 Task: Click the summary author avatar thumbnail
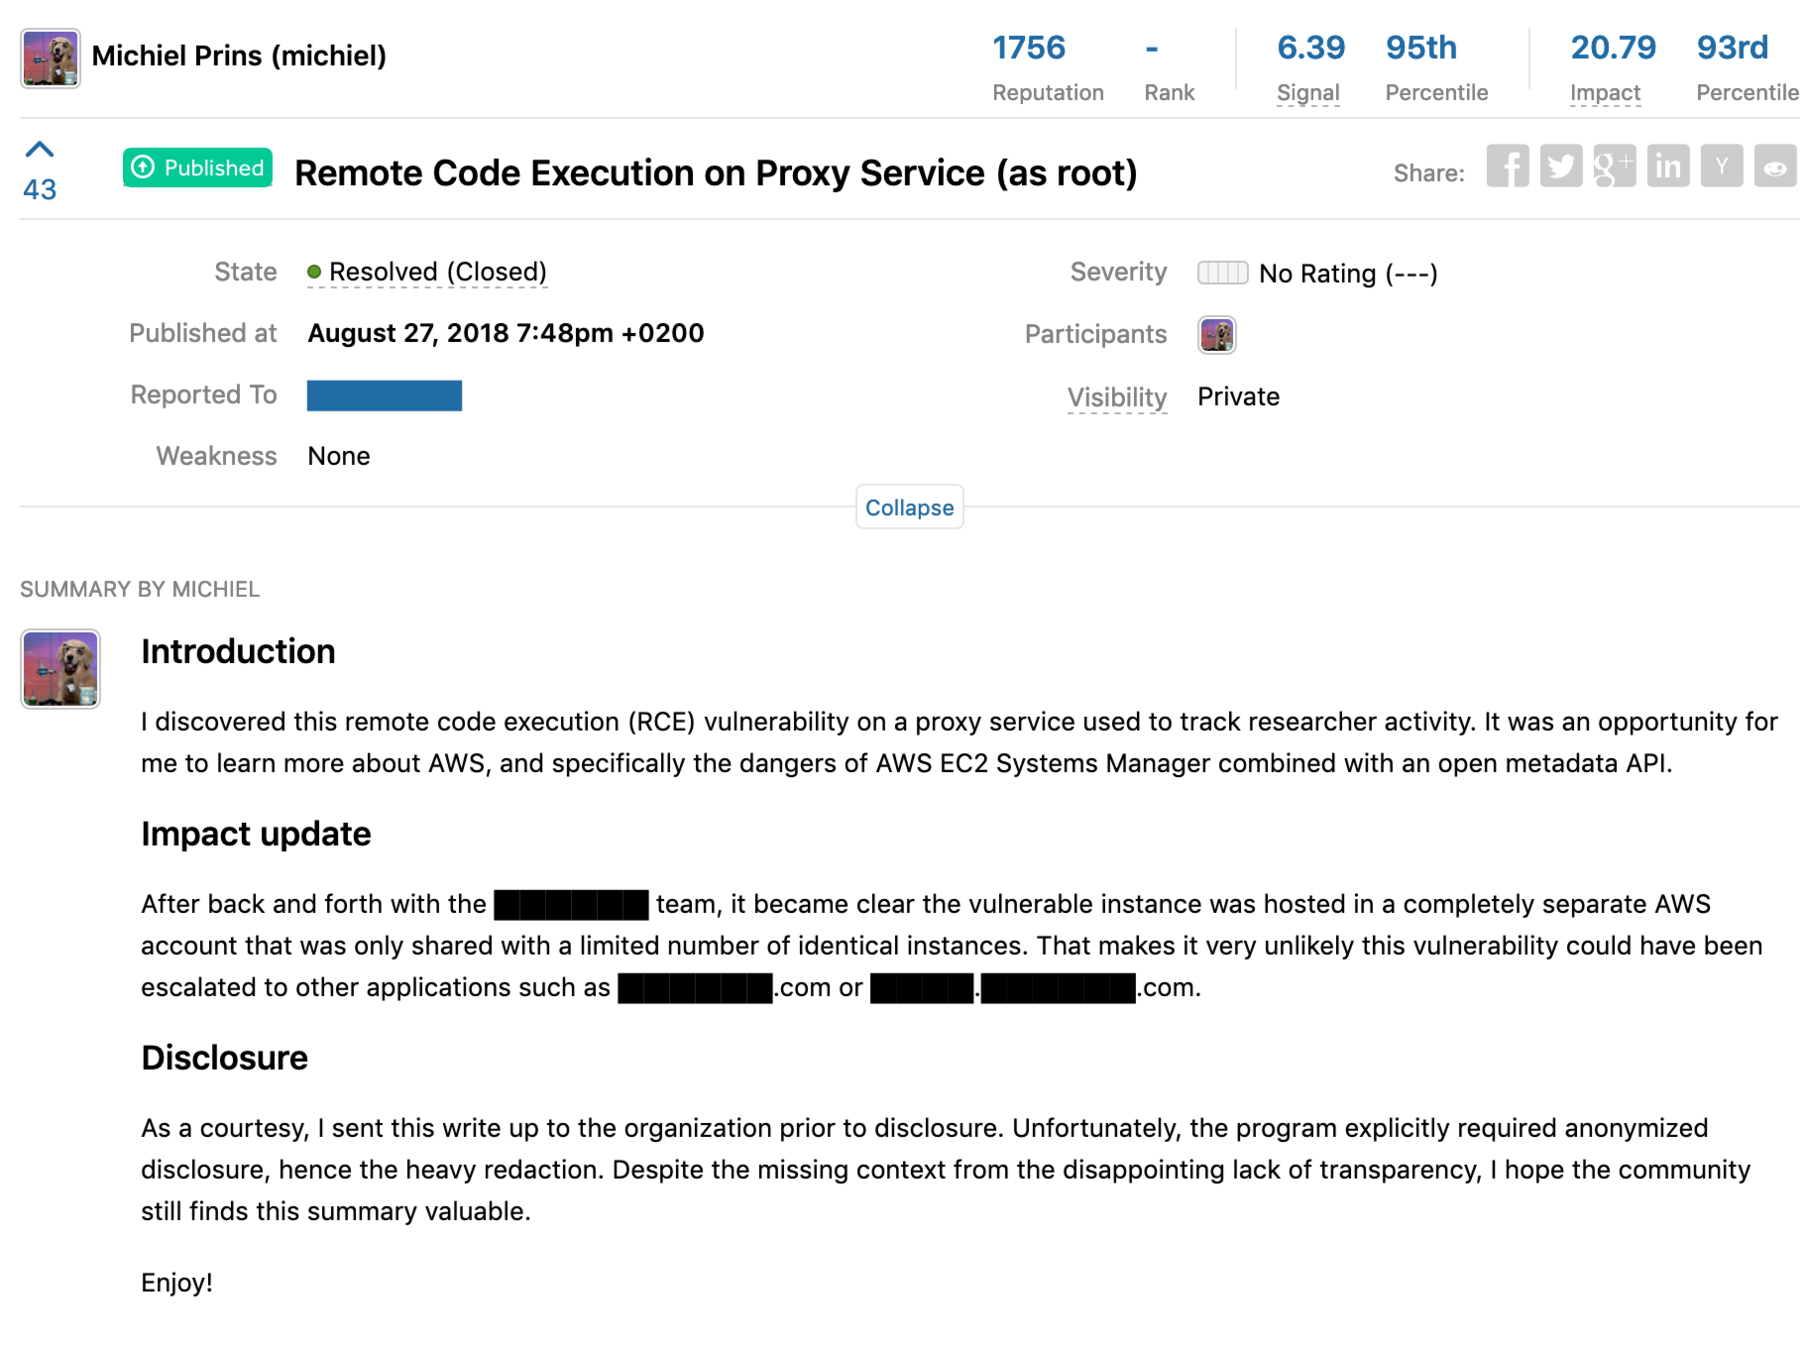60,668
